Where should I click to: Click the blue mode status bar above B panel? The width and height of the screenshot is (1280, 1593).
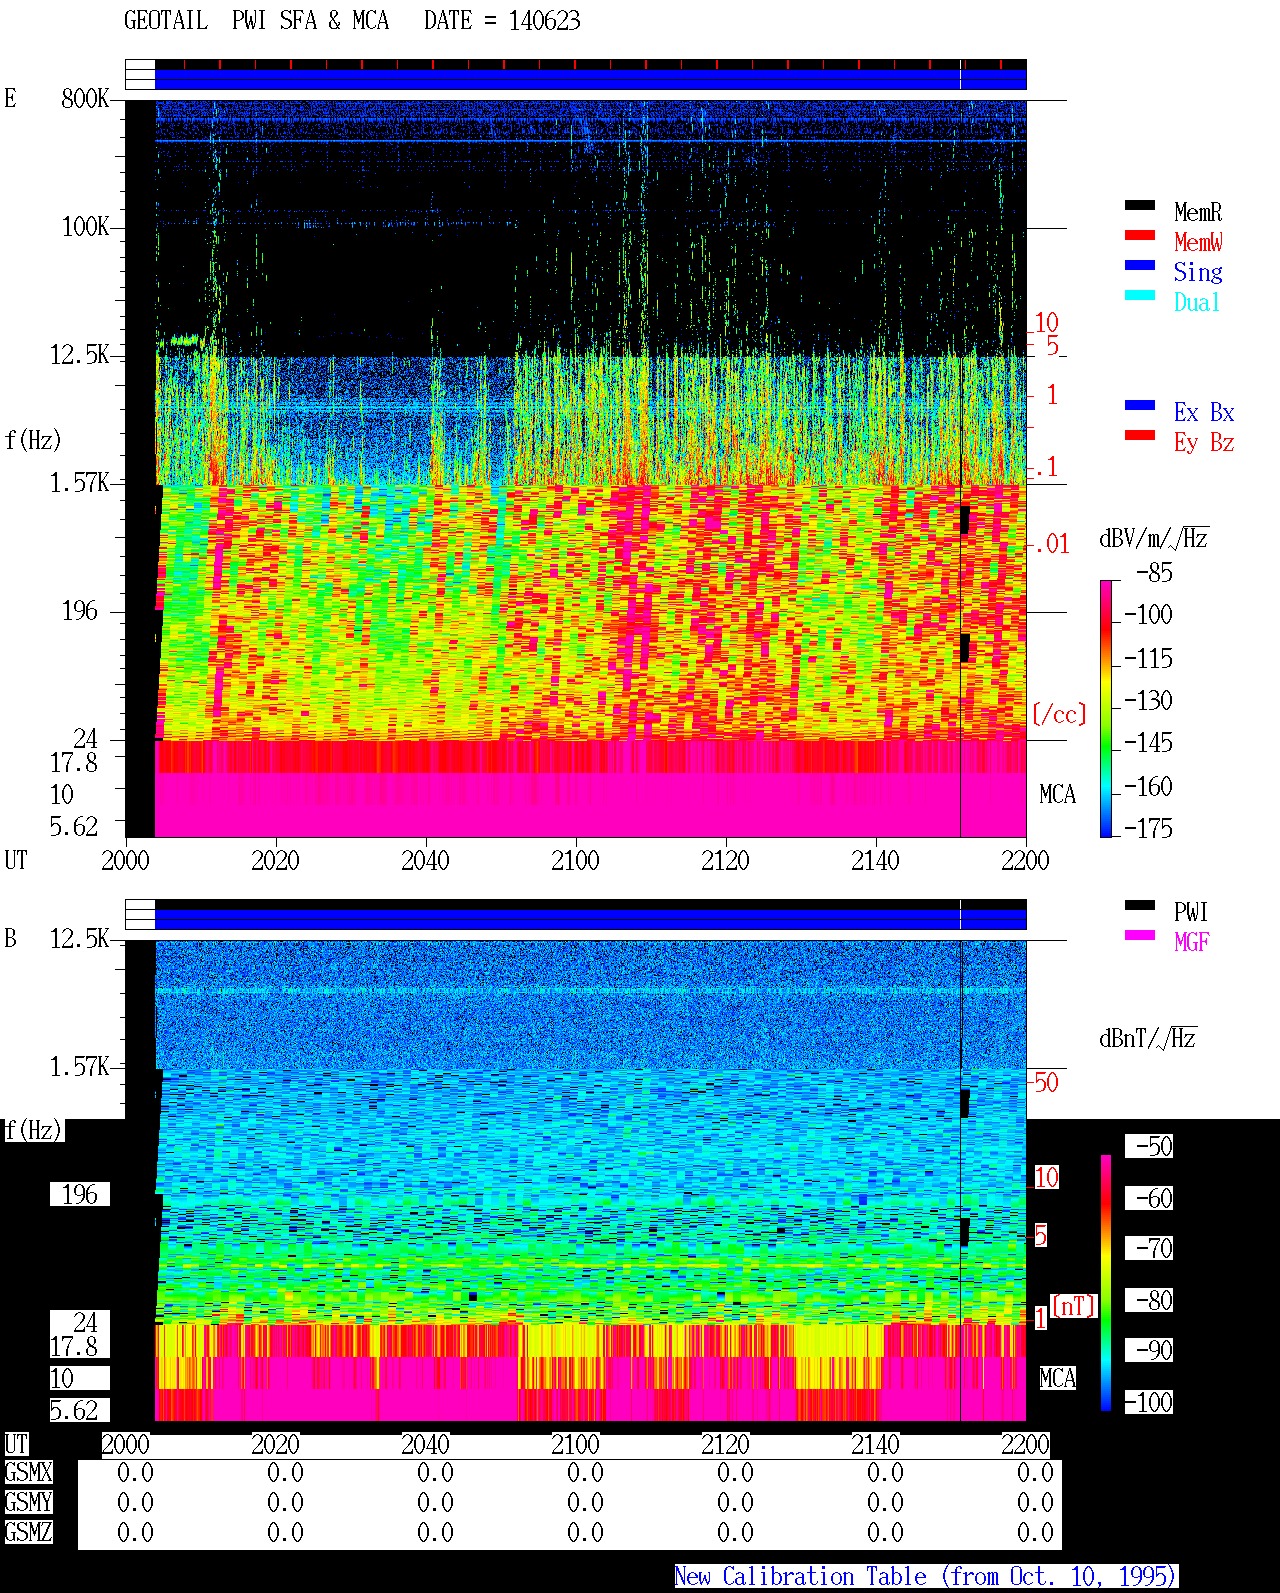(x=590, y=919)
